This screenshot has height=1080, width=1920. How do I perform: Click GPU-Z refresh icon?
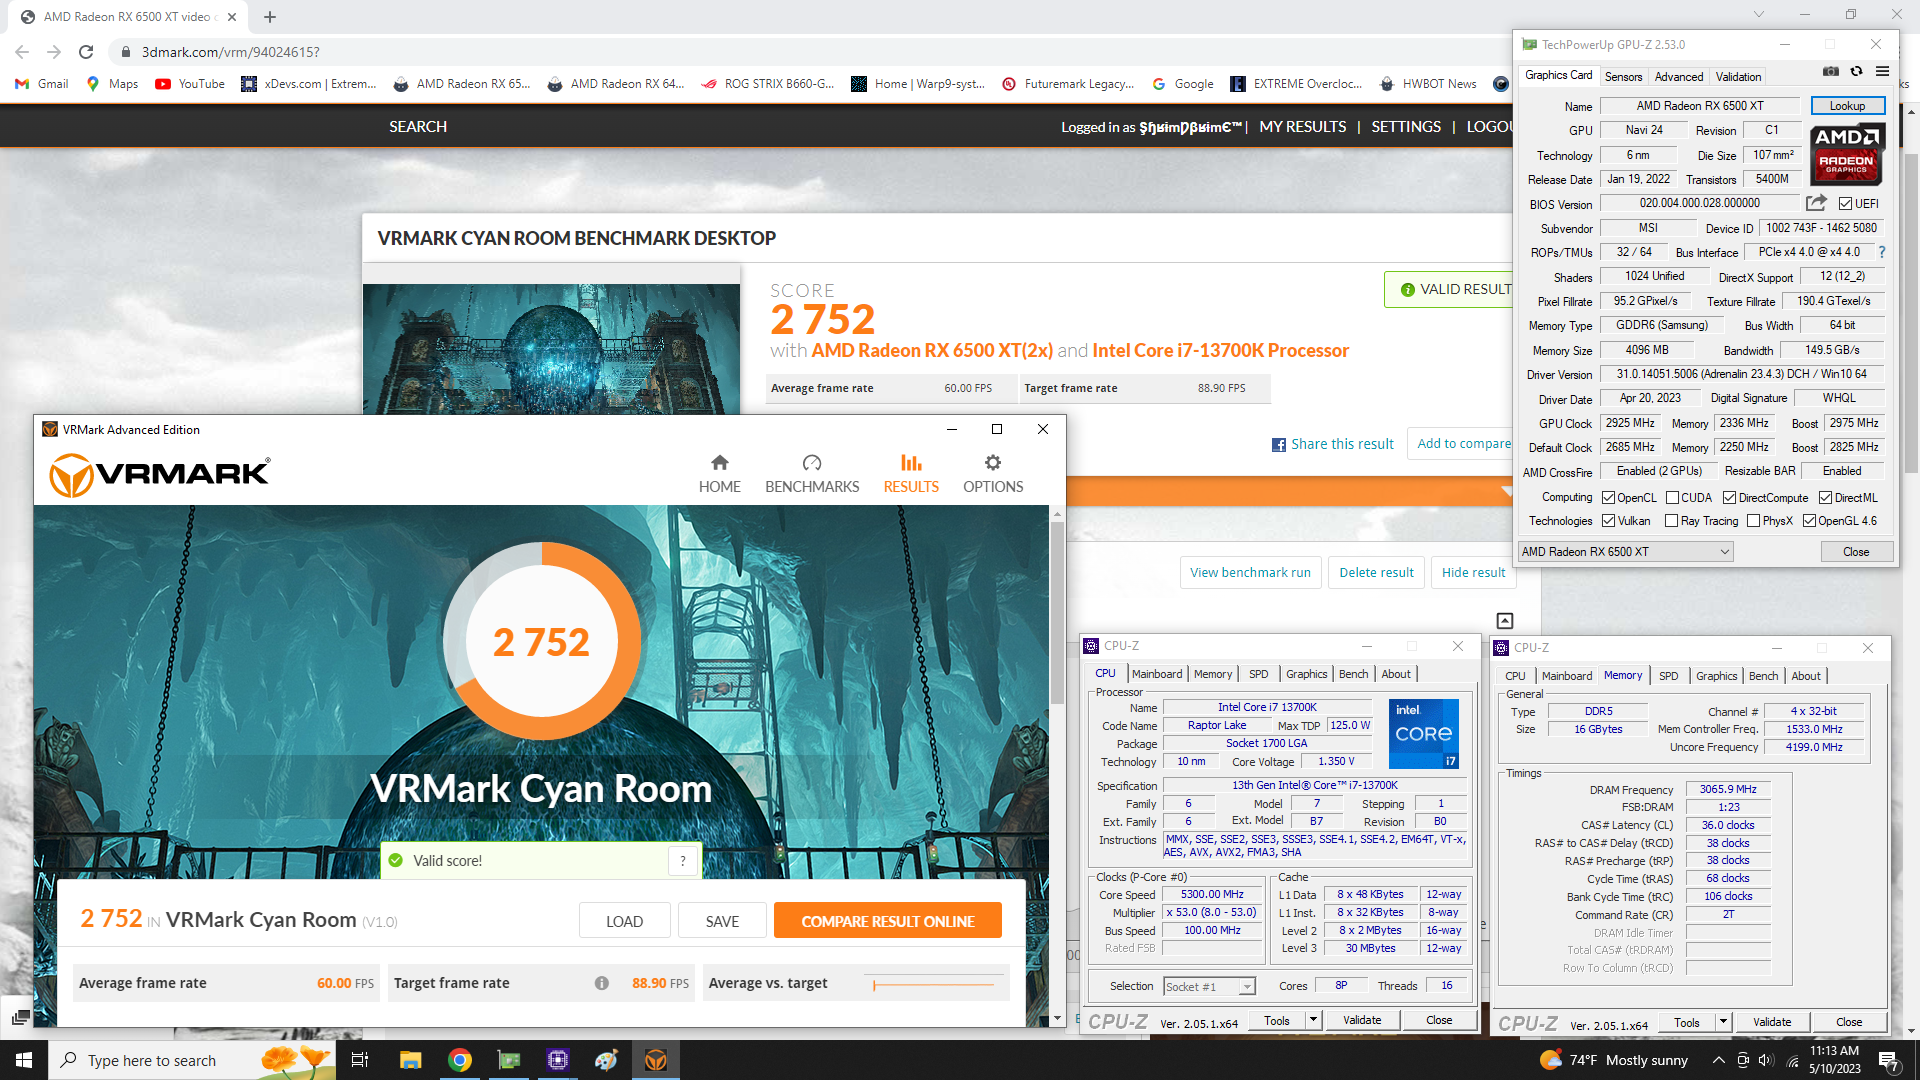click(x=1857, y=72)
